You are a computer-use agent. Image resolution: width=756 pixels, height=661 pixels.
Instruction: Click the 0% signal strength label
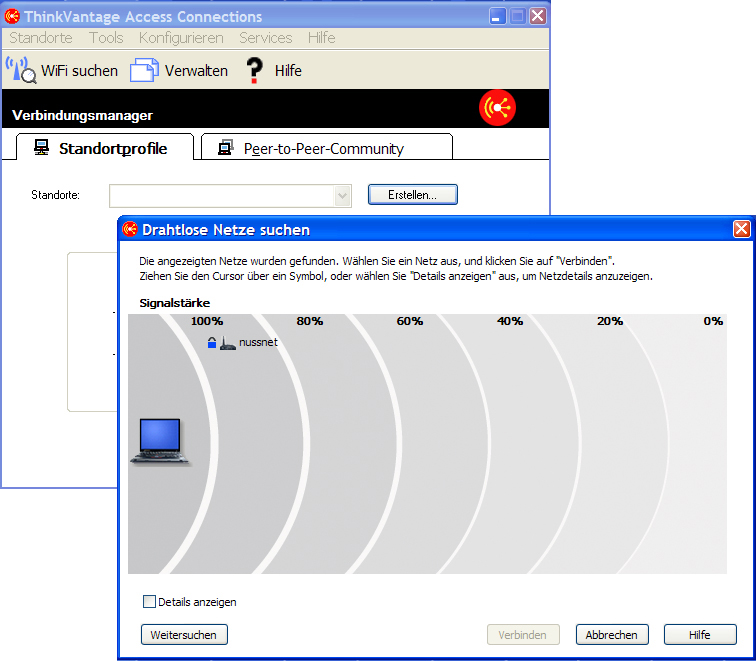pos(713,321)
